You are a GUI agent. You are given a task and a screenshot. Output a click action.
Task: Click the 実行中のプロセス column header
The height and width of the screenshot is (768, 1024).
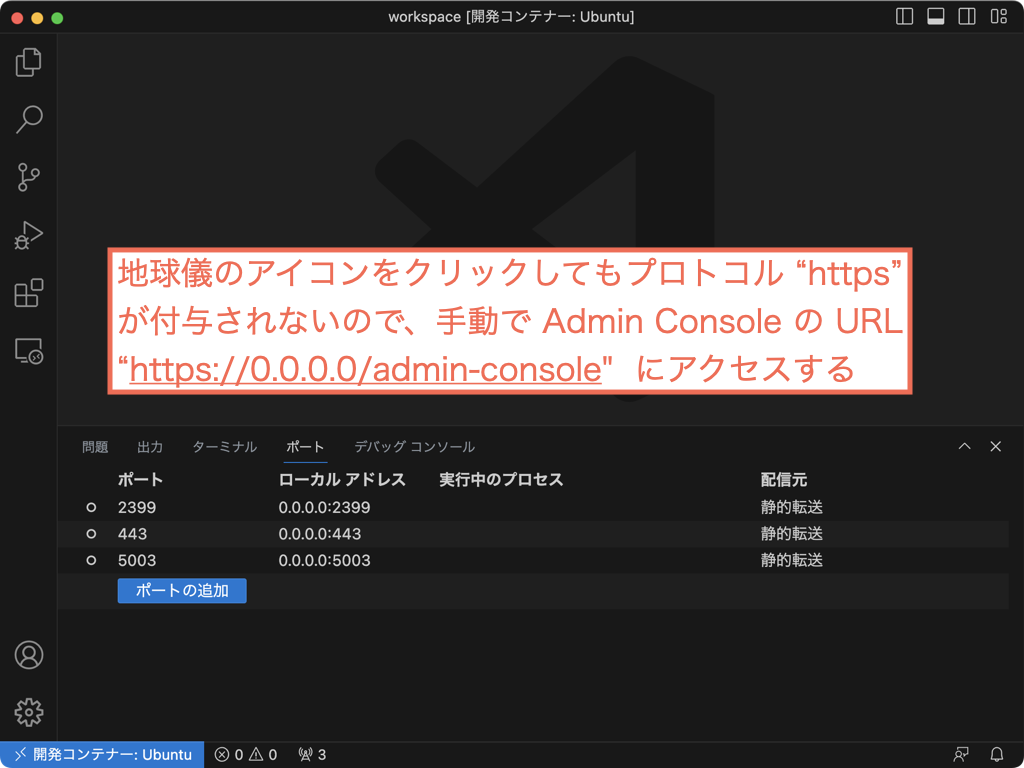pyautogui.click(x=502, y=480)
